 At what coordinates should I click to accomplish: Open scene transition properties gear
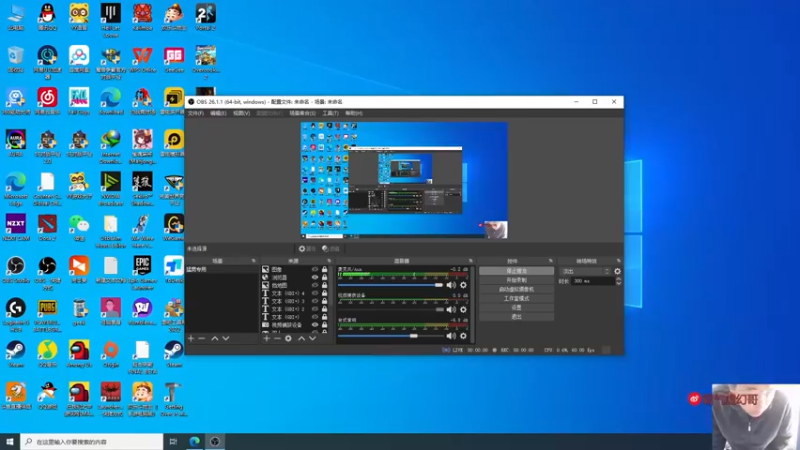tap(617, 271)
